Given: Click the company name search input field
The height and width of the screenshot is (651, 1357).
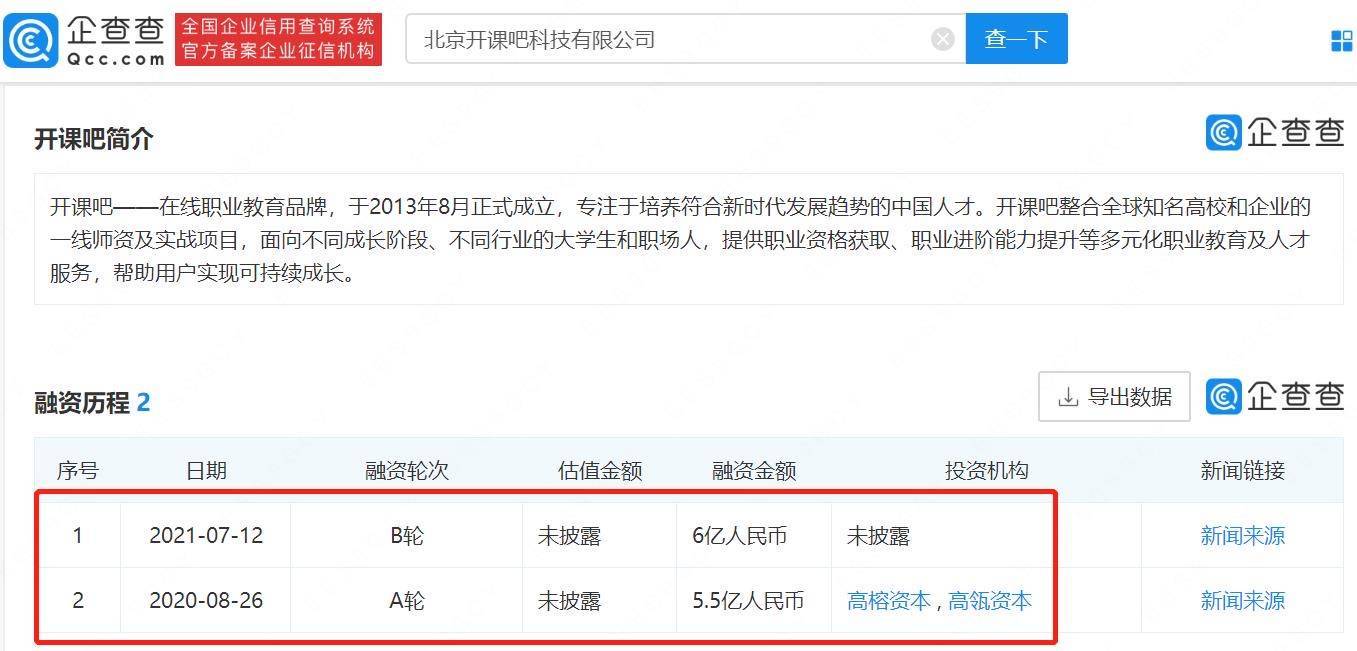Looking at the screenshot, I should 670,39.
